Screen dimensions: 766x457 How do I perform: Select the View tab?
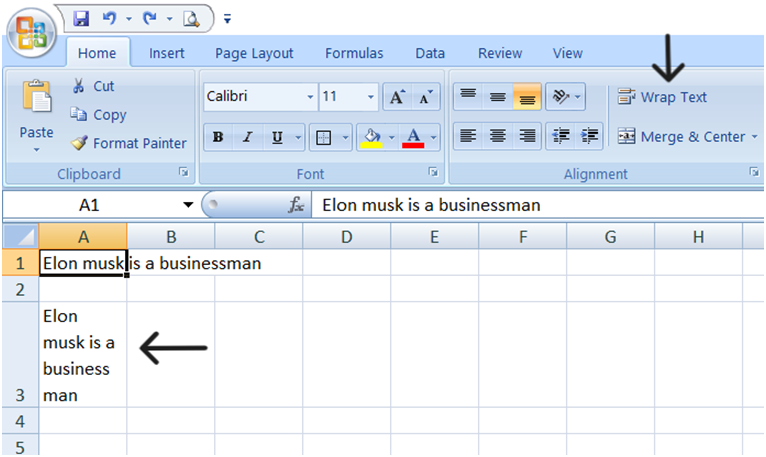click(567, 53)
